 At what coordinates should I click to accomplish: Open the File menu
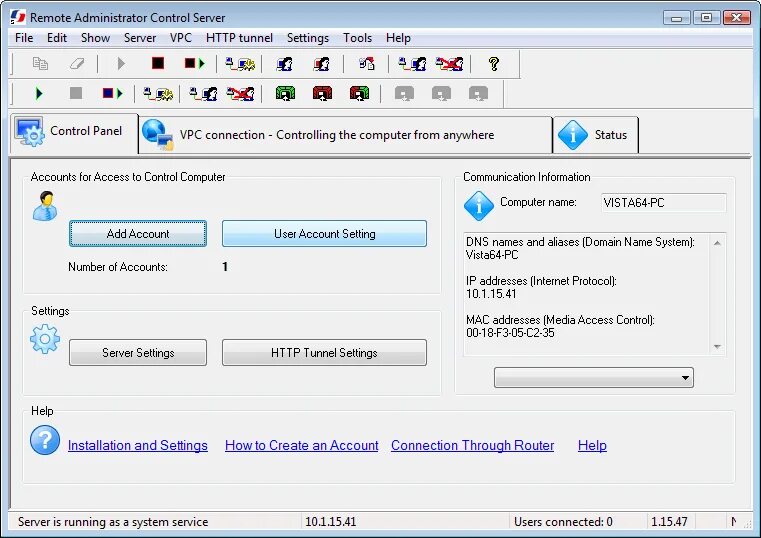(24, 38)
